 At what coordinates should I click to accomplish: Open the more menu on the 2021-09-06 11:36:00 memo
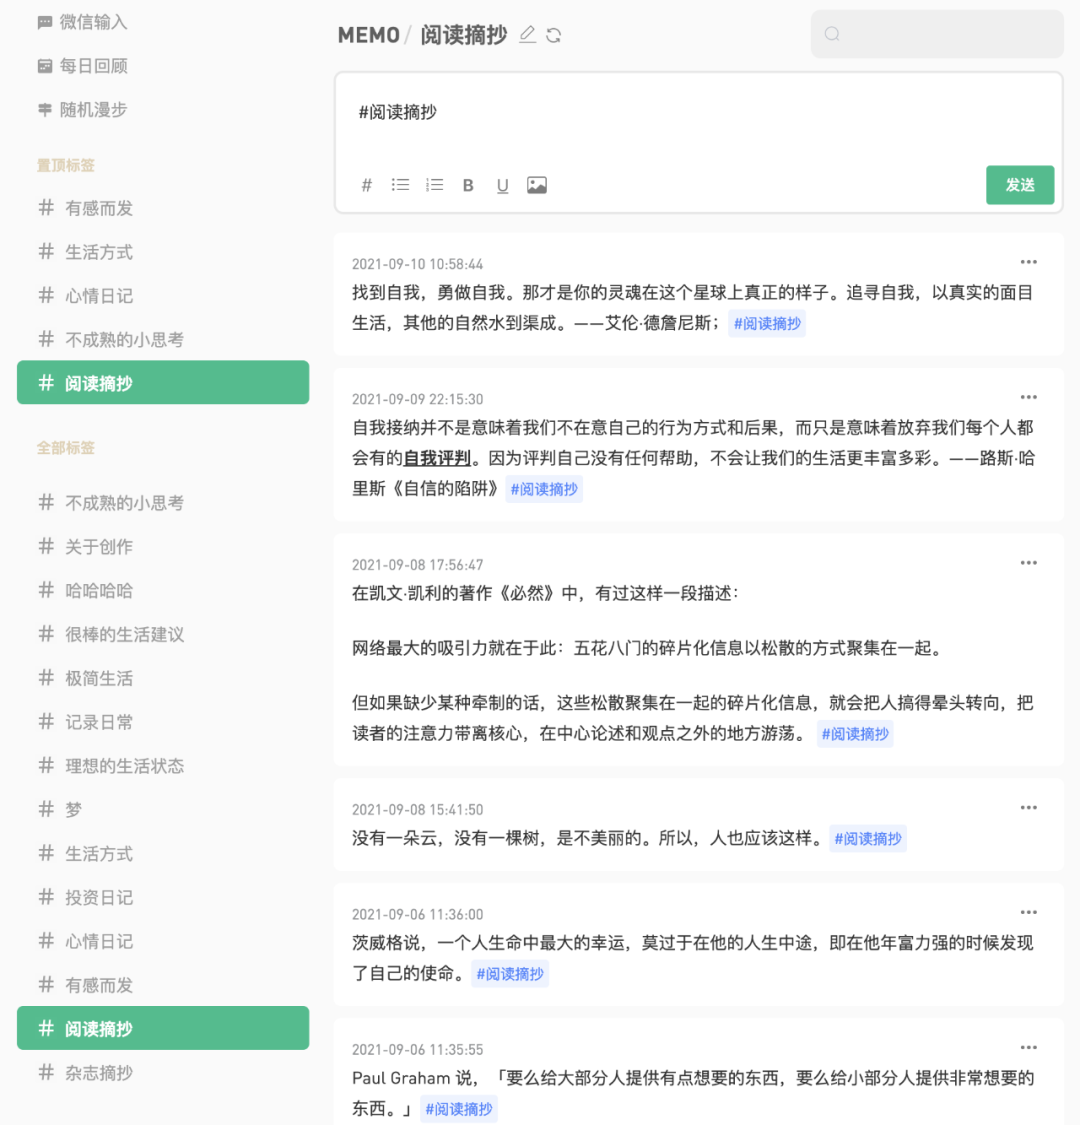(x=1028, y=912)
